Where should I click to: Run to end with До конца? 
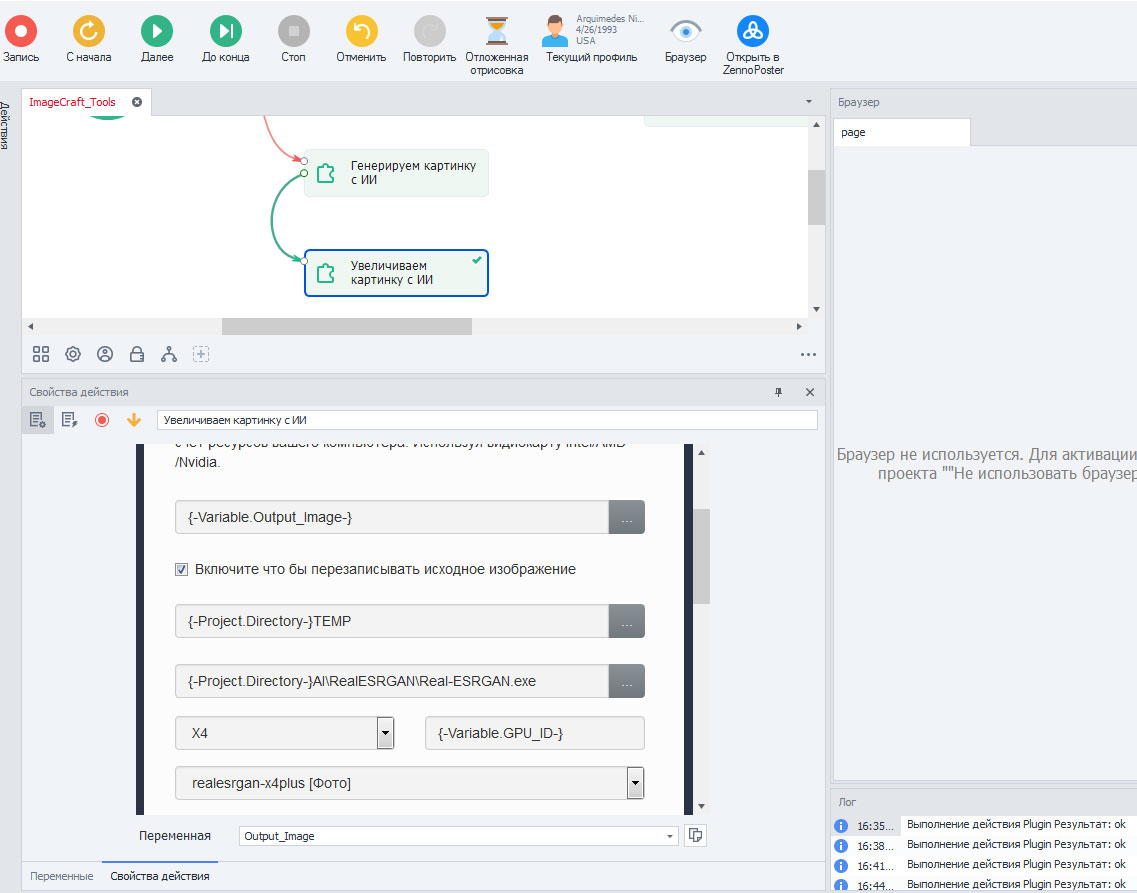(225, 31)
